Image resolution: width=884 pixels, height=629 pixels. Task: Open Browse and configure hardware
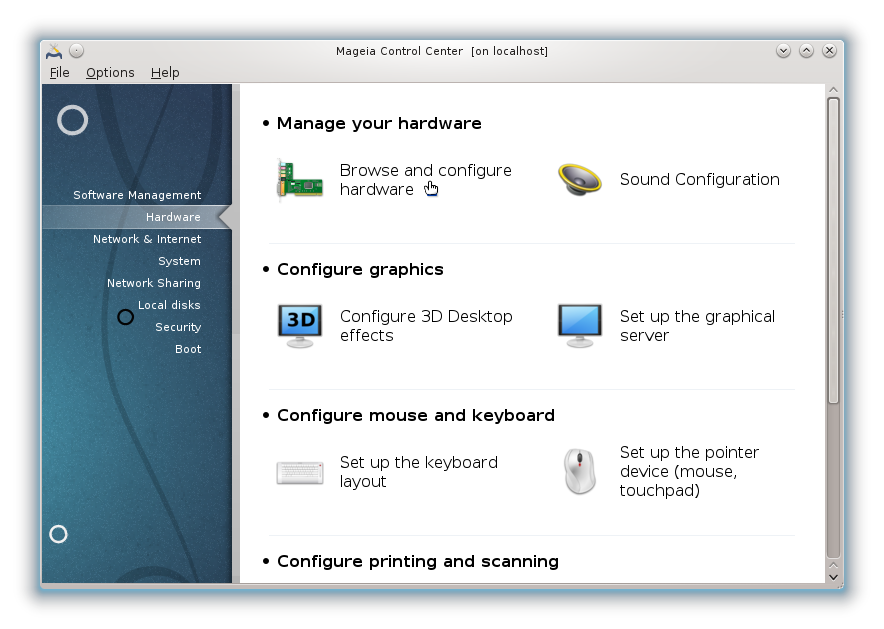(426, 179)
